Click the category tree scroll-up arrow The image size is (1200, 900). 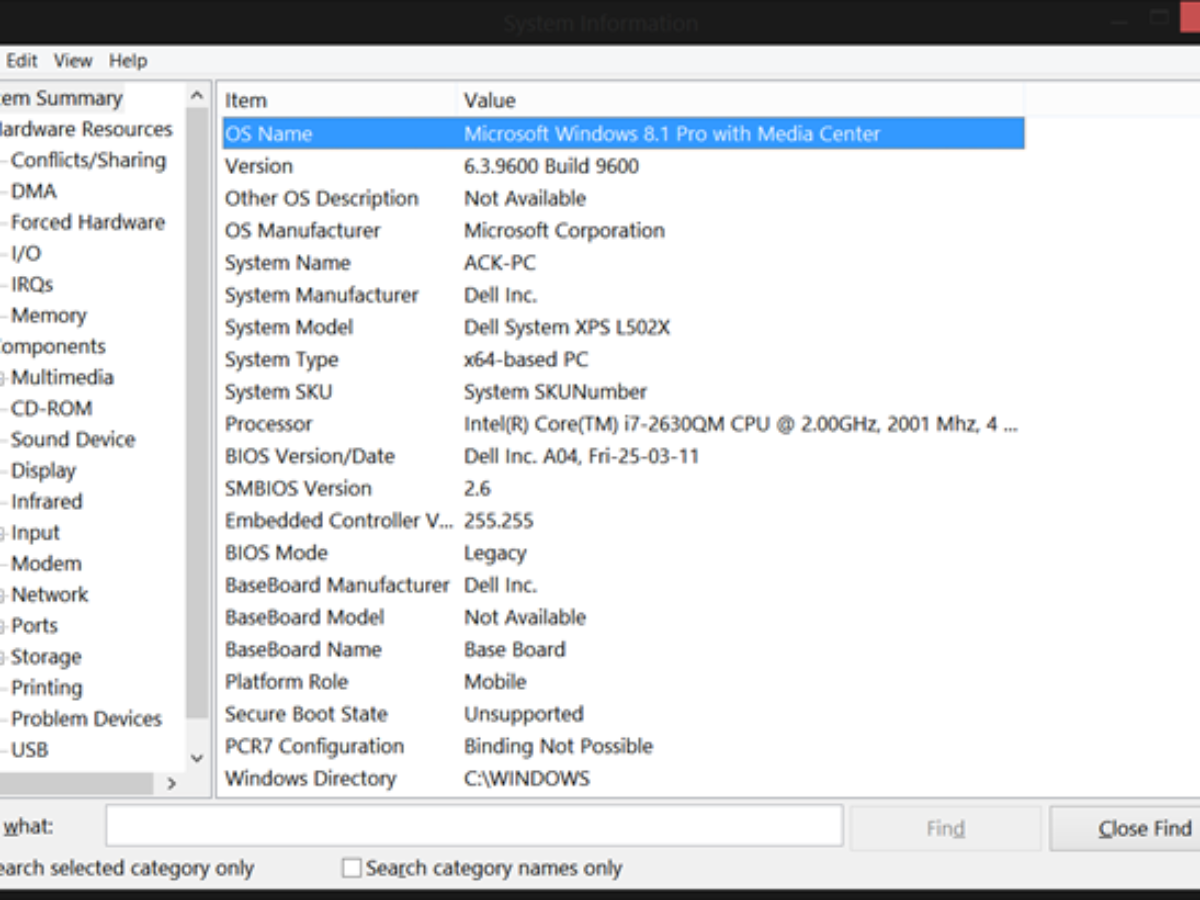coord(197,96)
